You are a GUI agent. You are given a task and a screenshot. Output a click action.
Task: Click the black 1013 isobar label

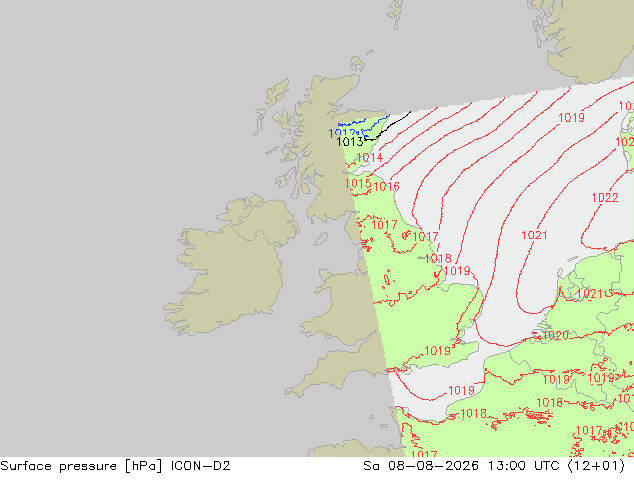click(x=350, y=142)
